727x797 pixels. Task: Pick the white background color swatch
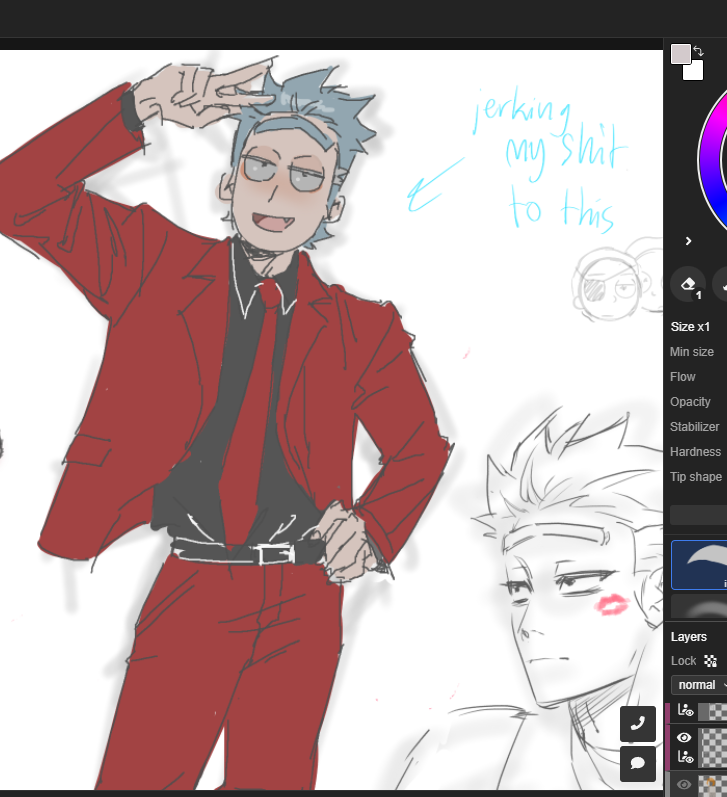click(695, 71)
